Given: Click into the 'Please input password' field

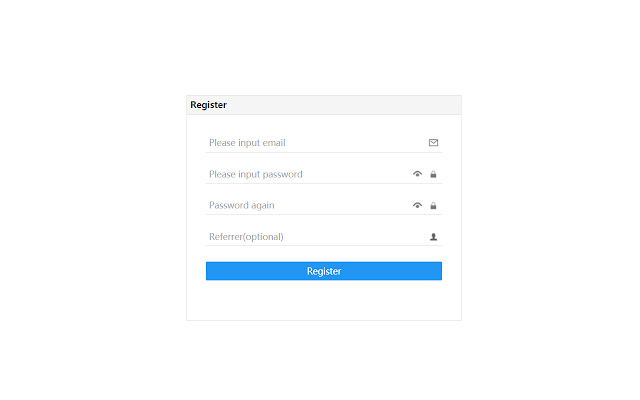Looking at the screenshot, I should click(x=350, y=175).
